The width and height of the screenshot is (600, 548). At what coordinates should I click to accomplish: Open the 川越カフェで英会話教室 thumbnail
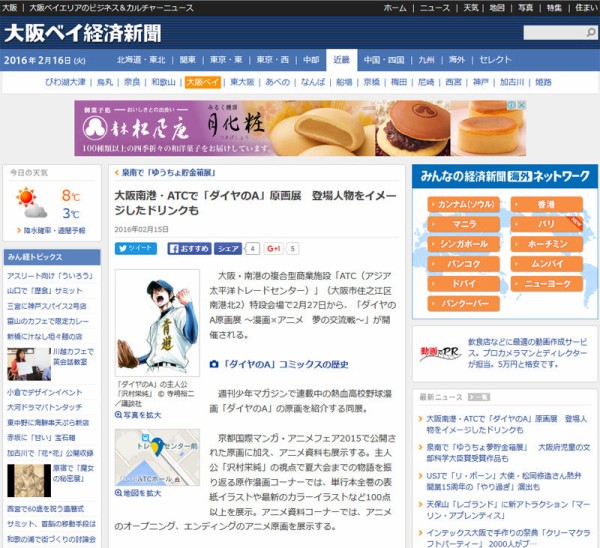click(x=29, y=364)
